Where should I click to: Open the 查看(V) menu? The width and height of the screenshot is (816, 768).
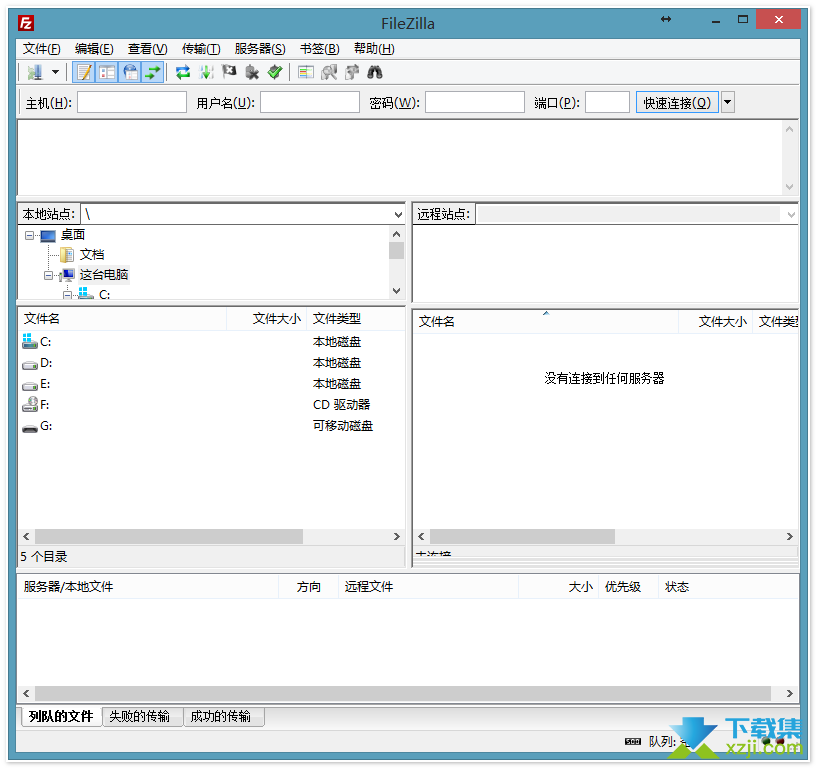coord(147,49)
